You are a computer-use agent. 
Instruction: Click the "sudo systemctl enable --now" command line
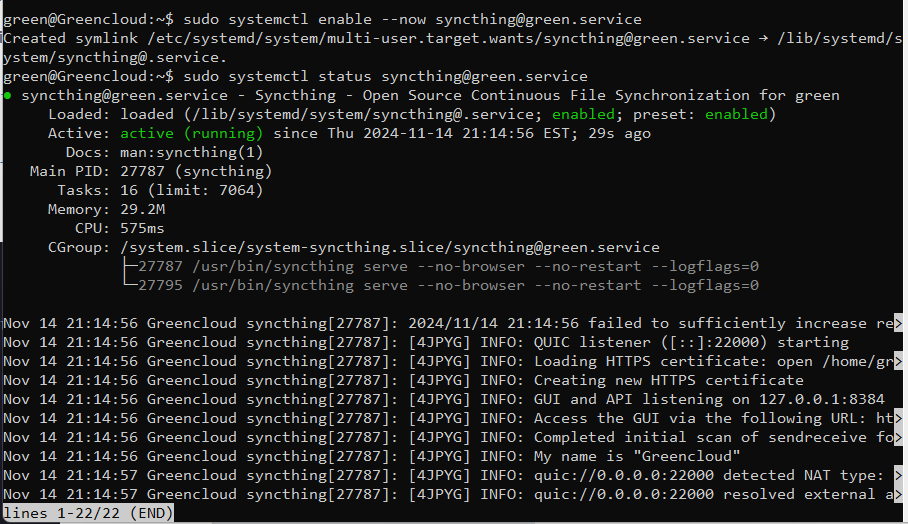coord(412,19)
